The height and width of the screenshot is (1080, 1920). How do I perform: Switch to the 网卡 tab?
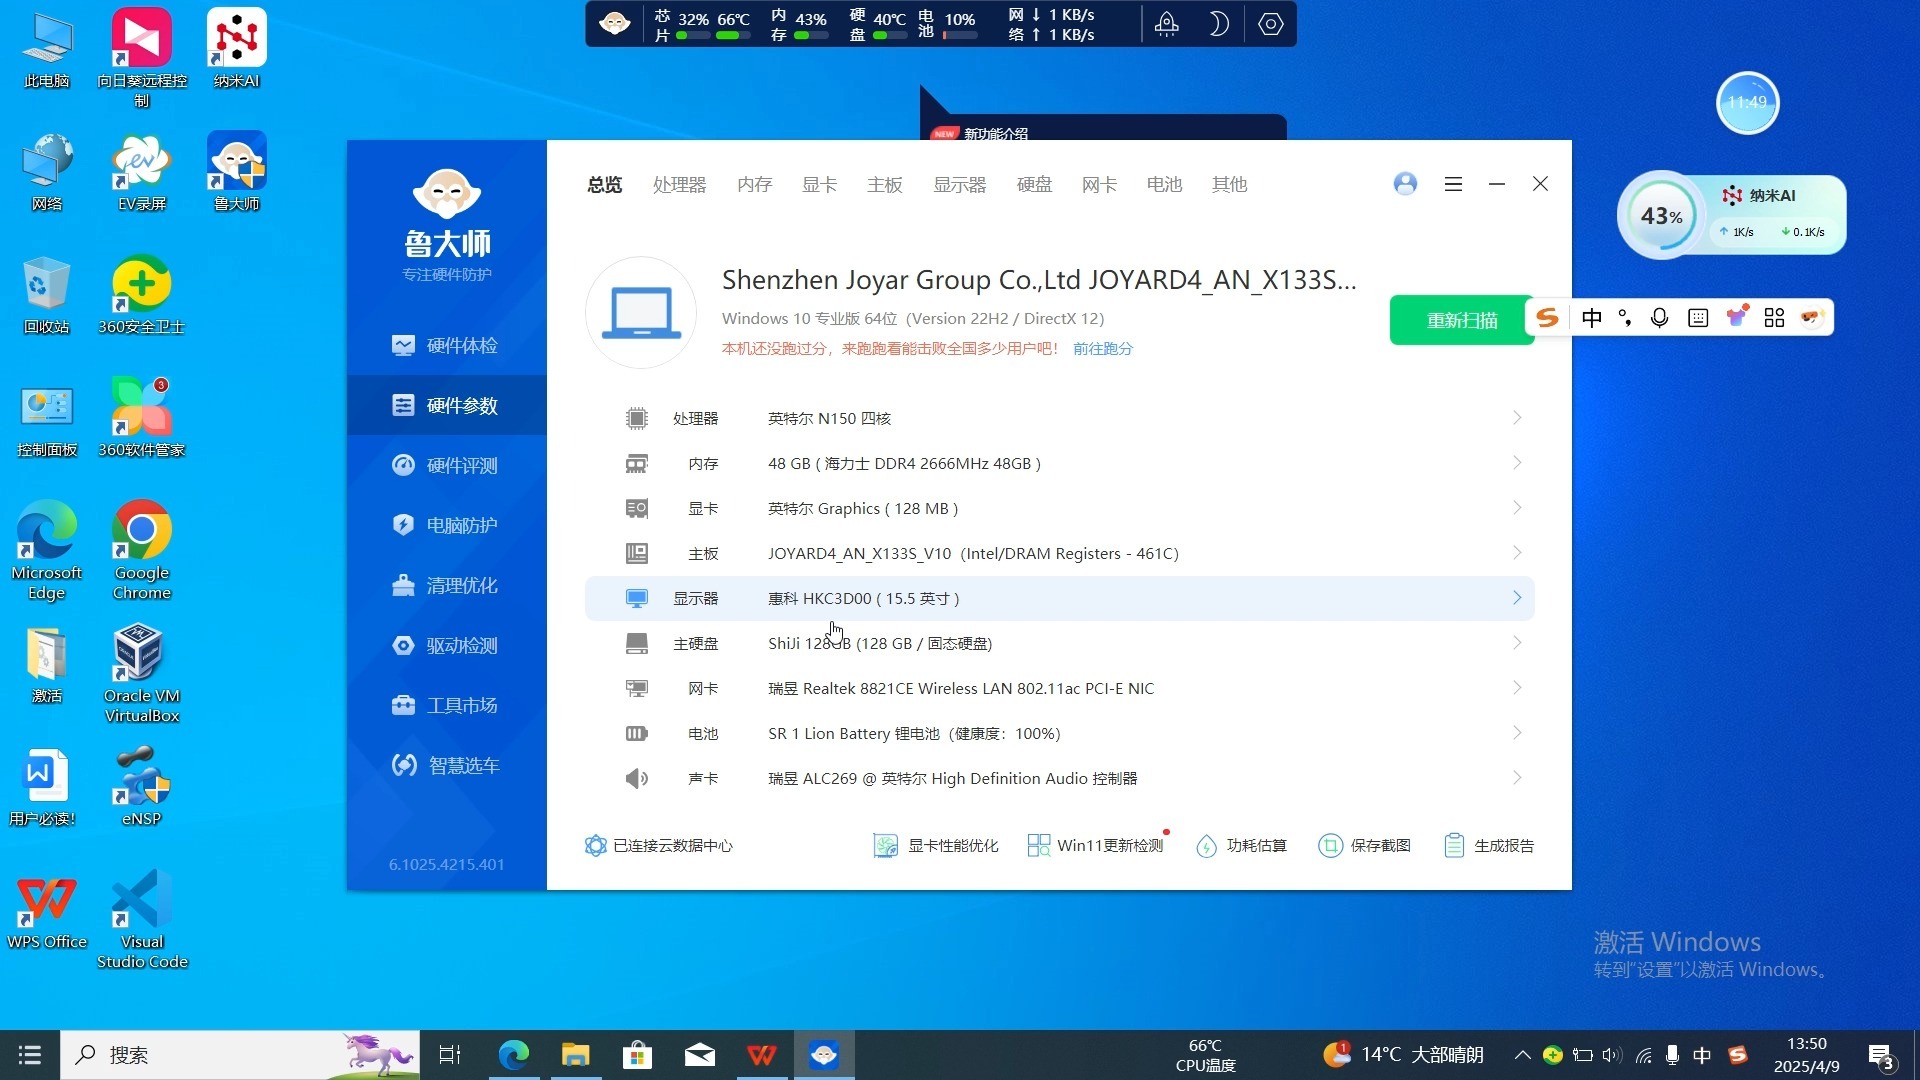click(1099, 185)
